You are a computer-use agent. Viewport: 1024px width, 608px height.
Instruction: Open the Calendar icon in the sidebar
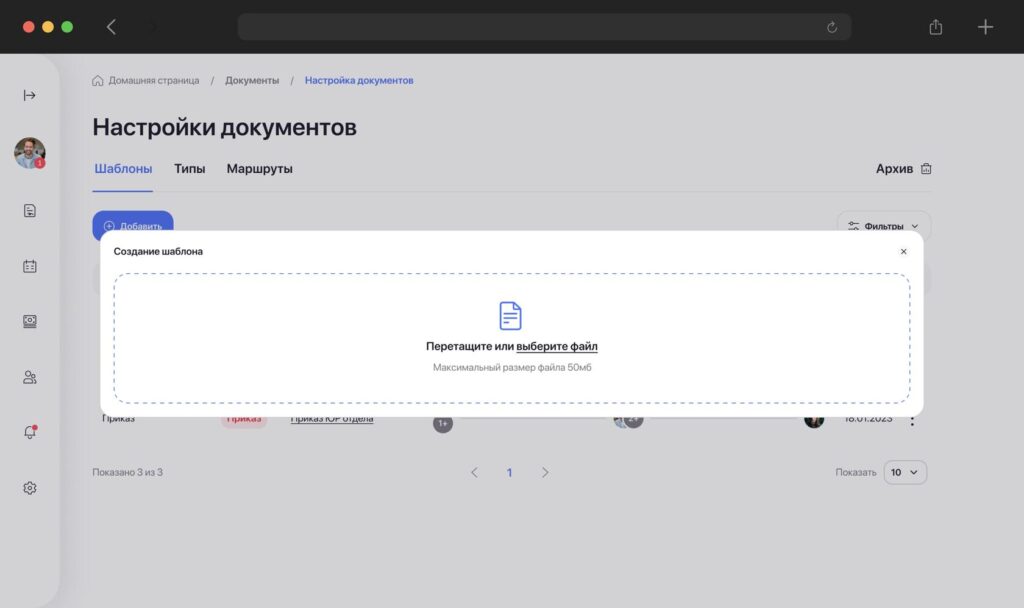(x=29, y=265)
